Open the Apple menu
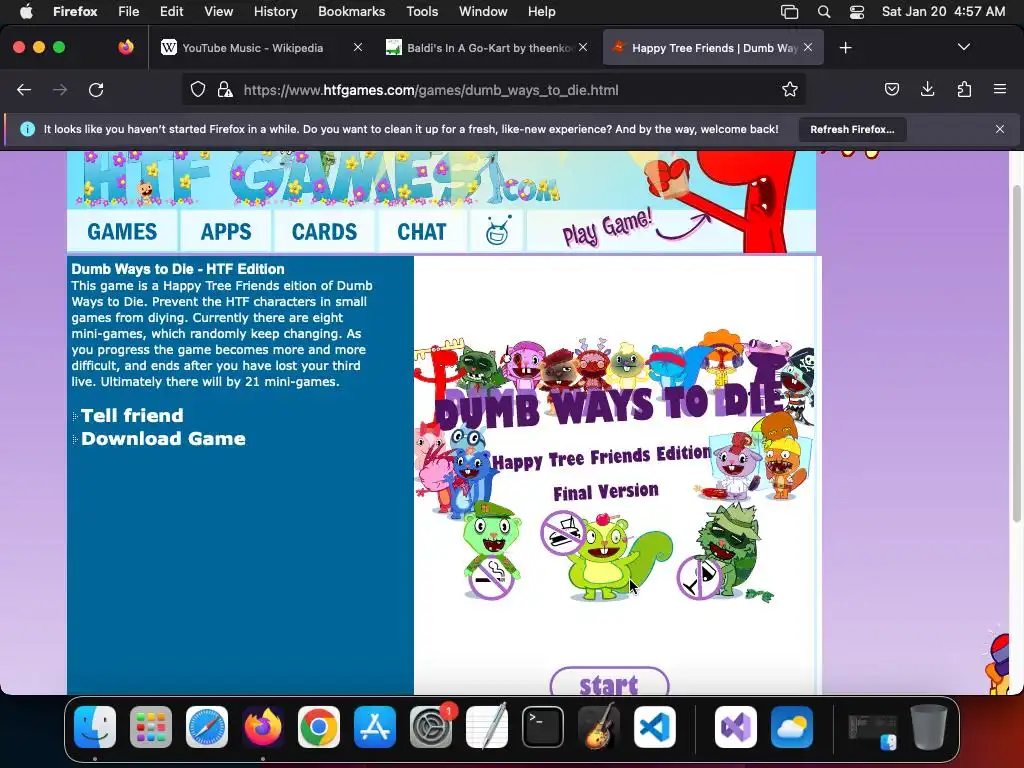1024x768 pixels. (26, 12)
